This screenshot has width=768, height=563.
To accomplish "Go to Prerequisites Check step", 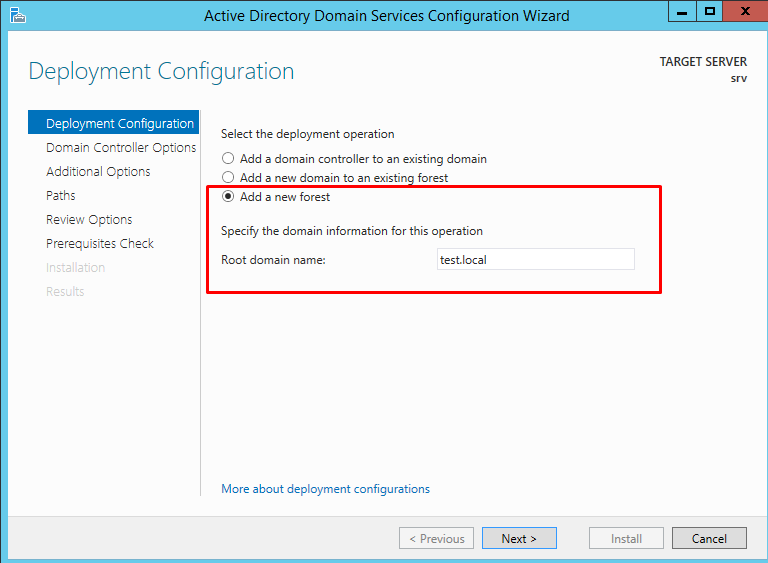I will click(x=100, y=244).
